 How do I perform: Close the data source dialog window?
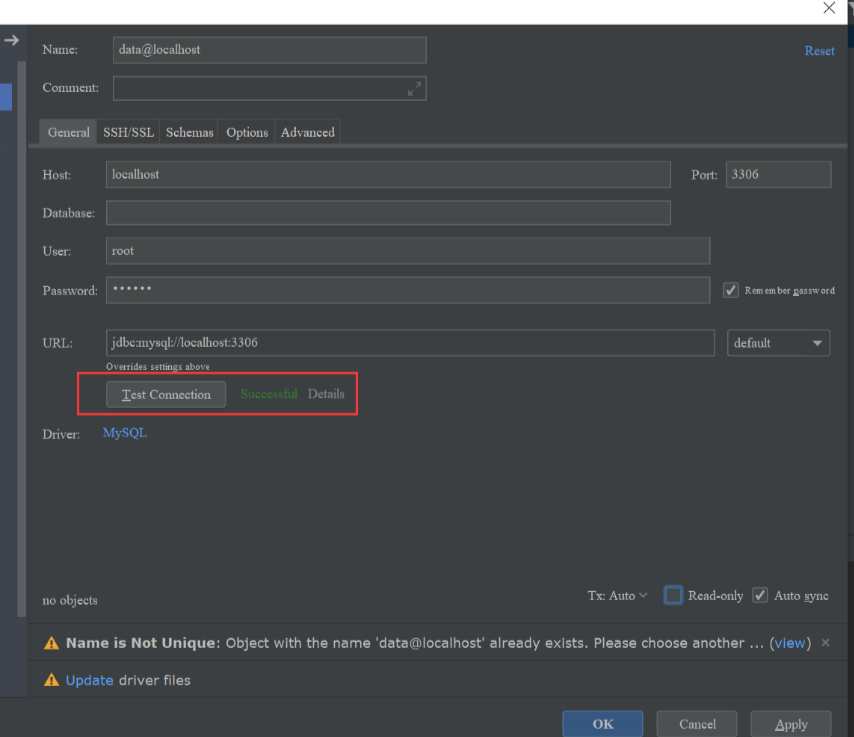click(x=829, y=8)
